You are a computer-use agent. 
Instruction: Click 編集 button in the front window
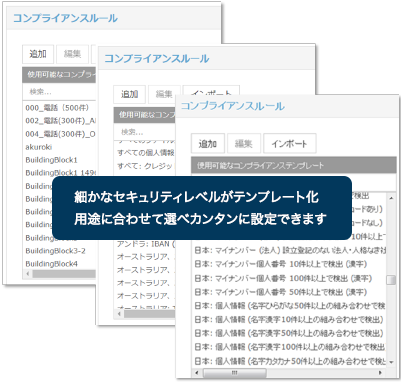[x=244, y=144]
